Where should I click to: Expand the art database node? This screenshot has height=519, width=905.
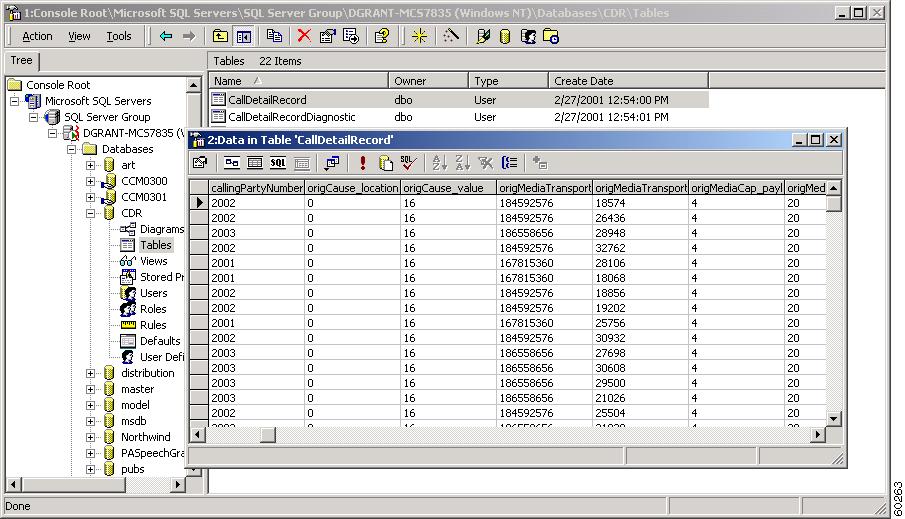[x=91, y=165]
